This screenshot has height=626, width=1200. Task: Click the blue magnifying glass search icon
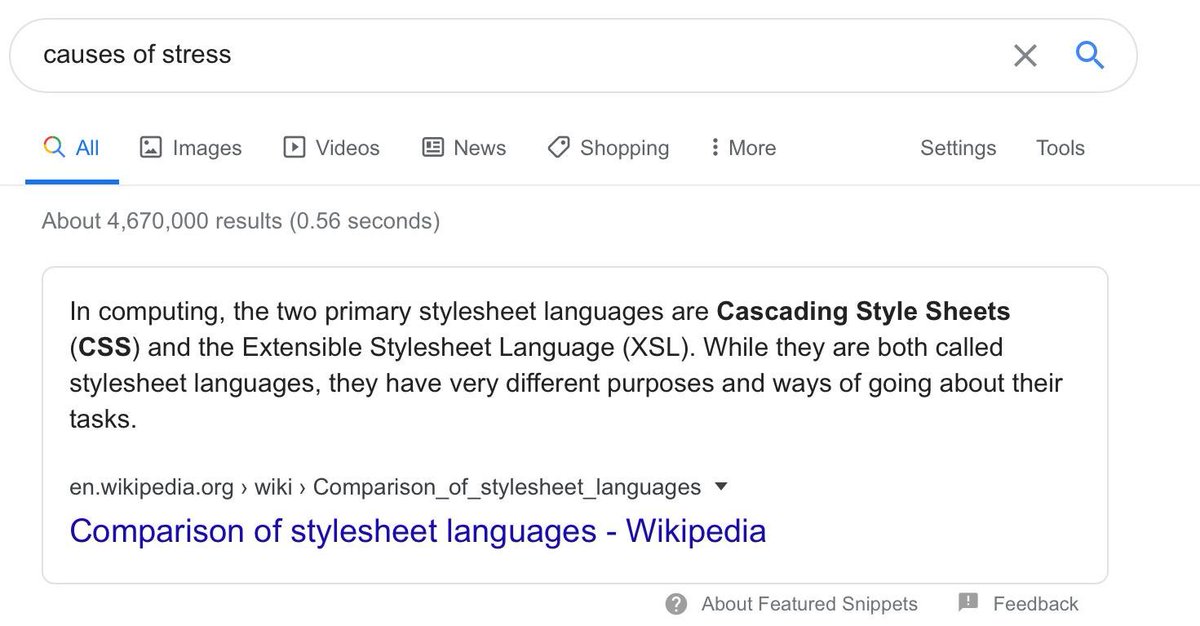pos(1089,54)
